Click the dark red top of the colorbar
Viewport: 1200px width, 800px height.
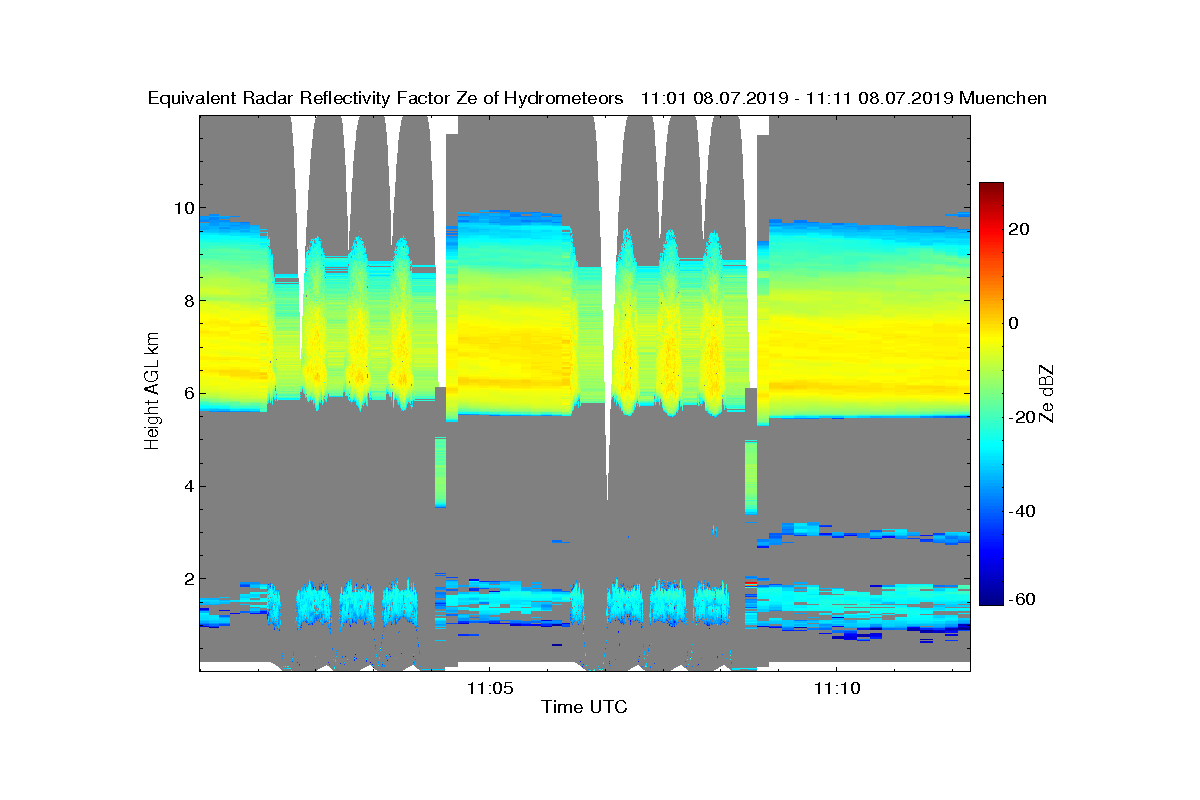[x=991, y=188]
